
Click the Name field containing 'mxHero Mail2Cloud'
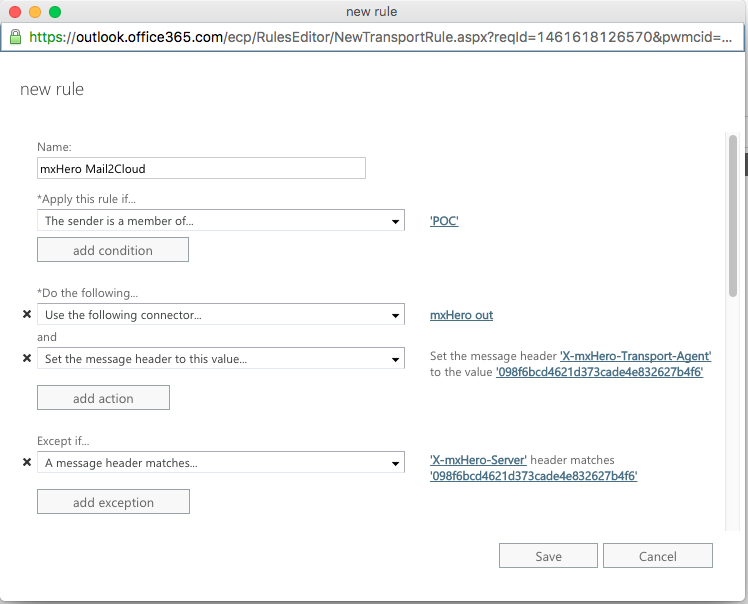click(x=201, y=168)
